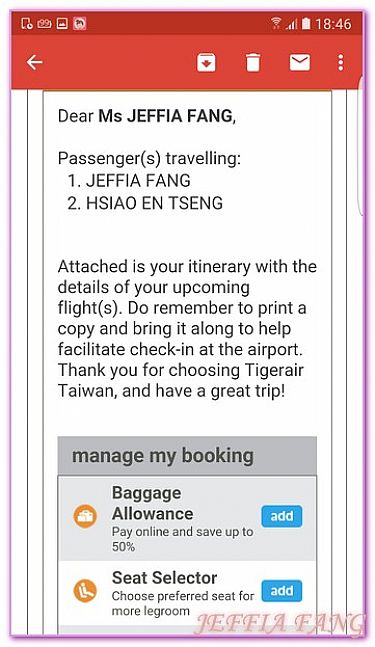
Task: Add Baggage Allowance with the add button
Action: point(282,516)
